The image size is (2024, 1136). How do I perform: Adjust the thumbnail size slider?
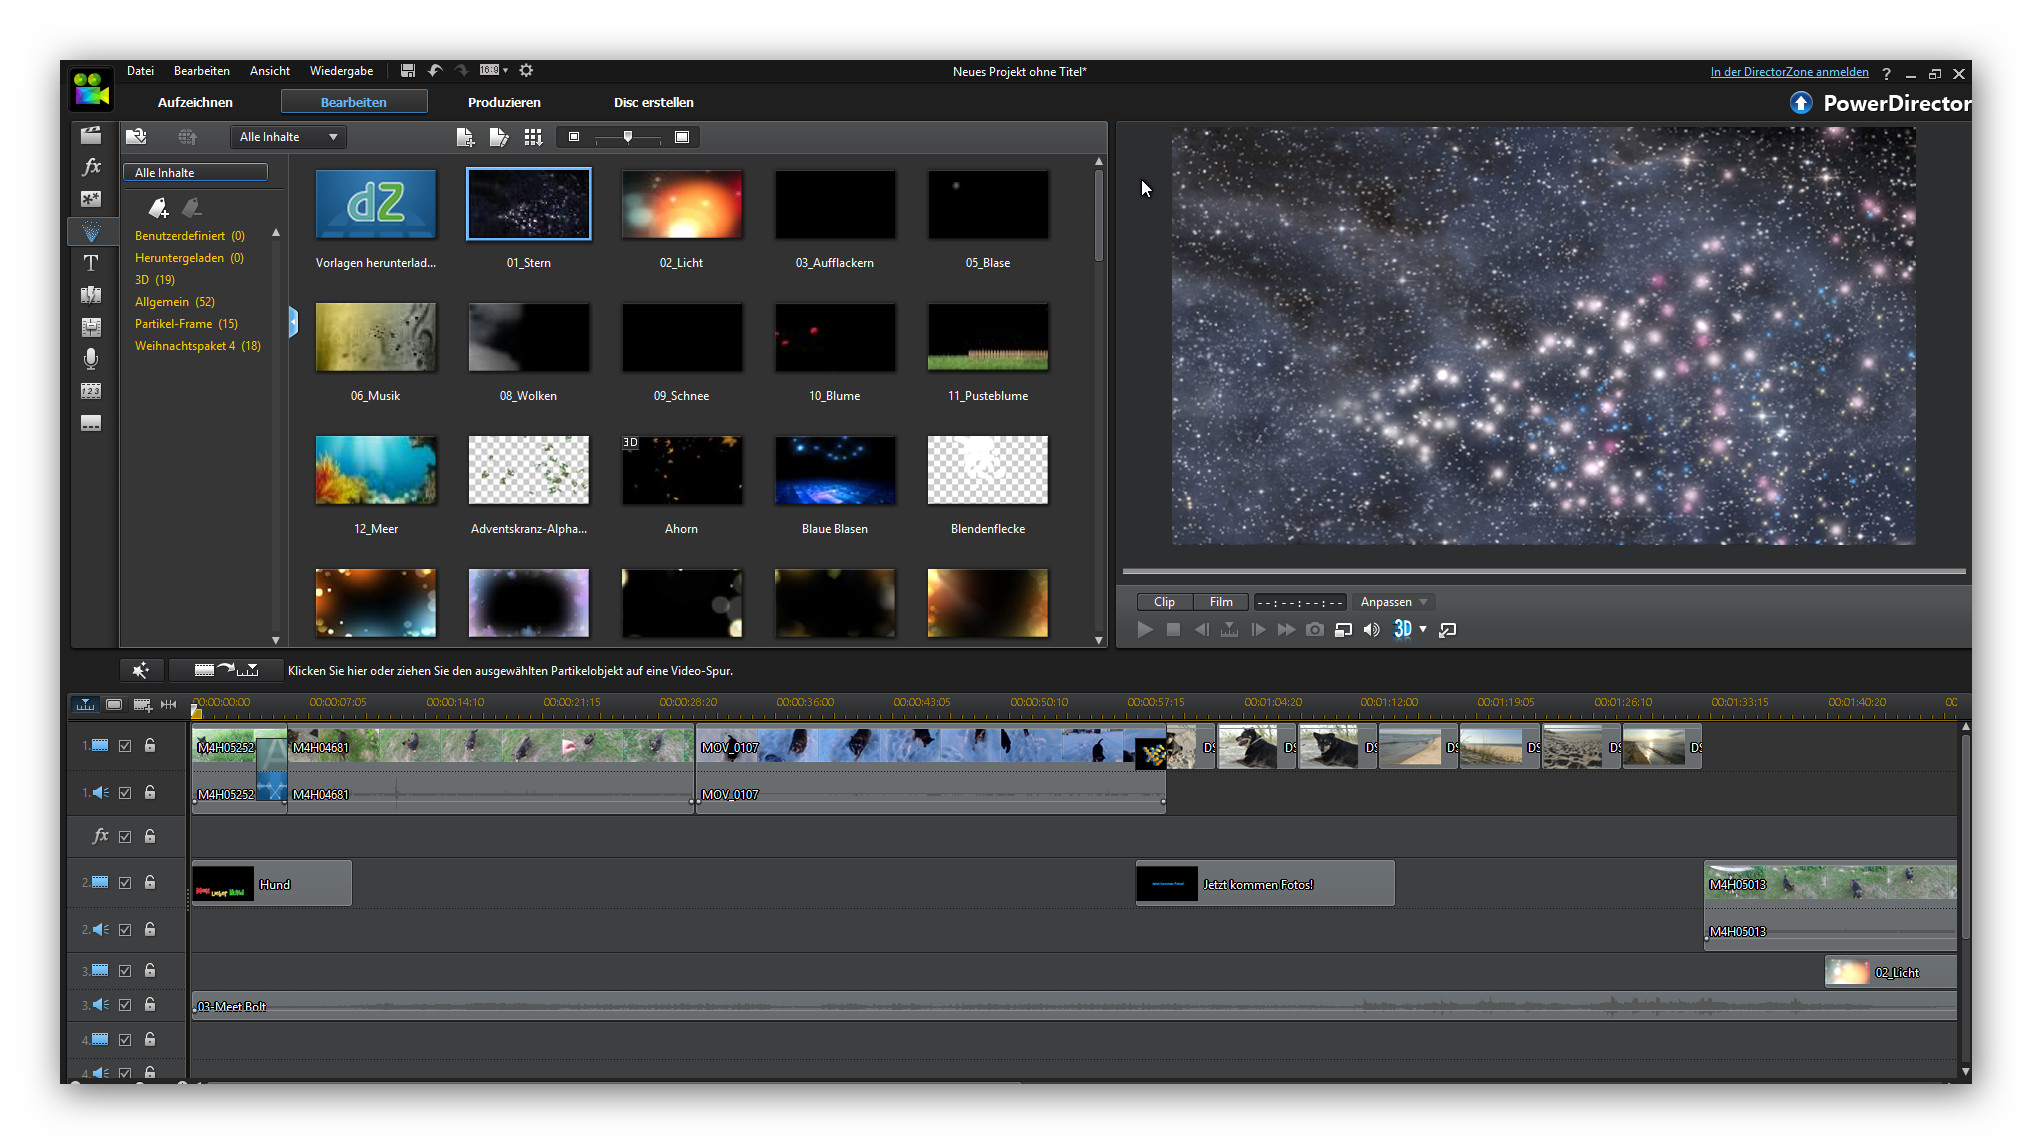628,137
